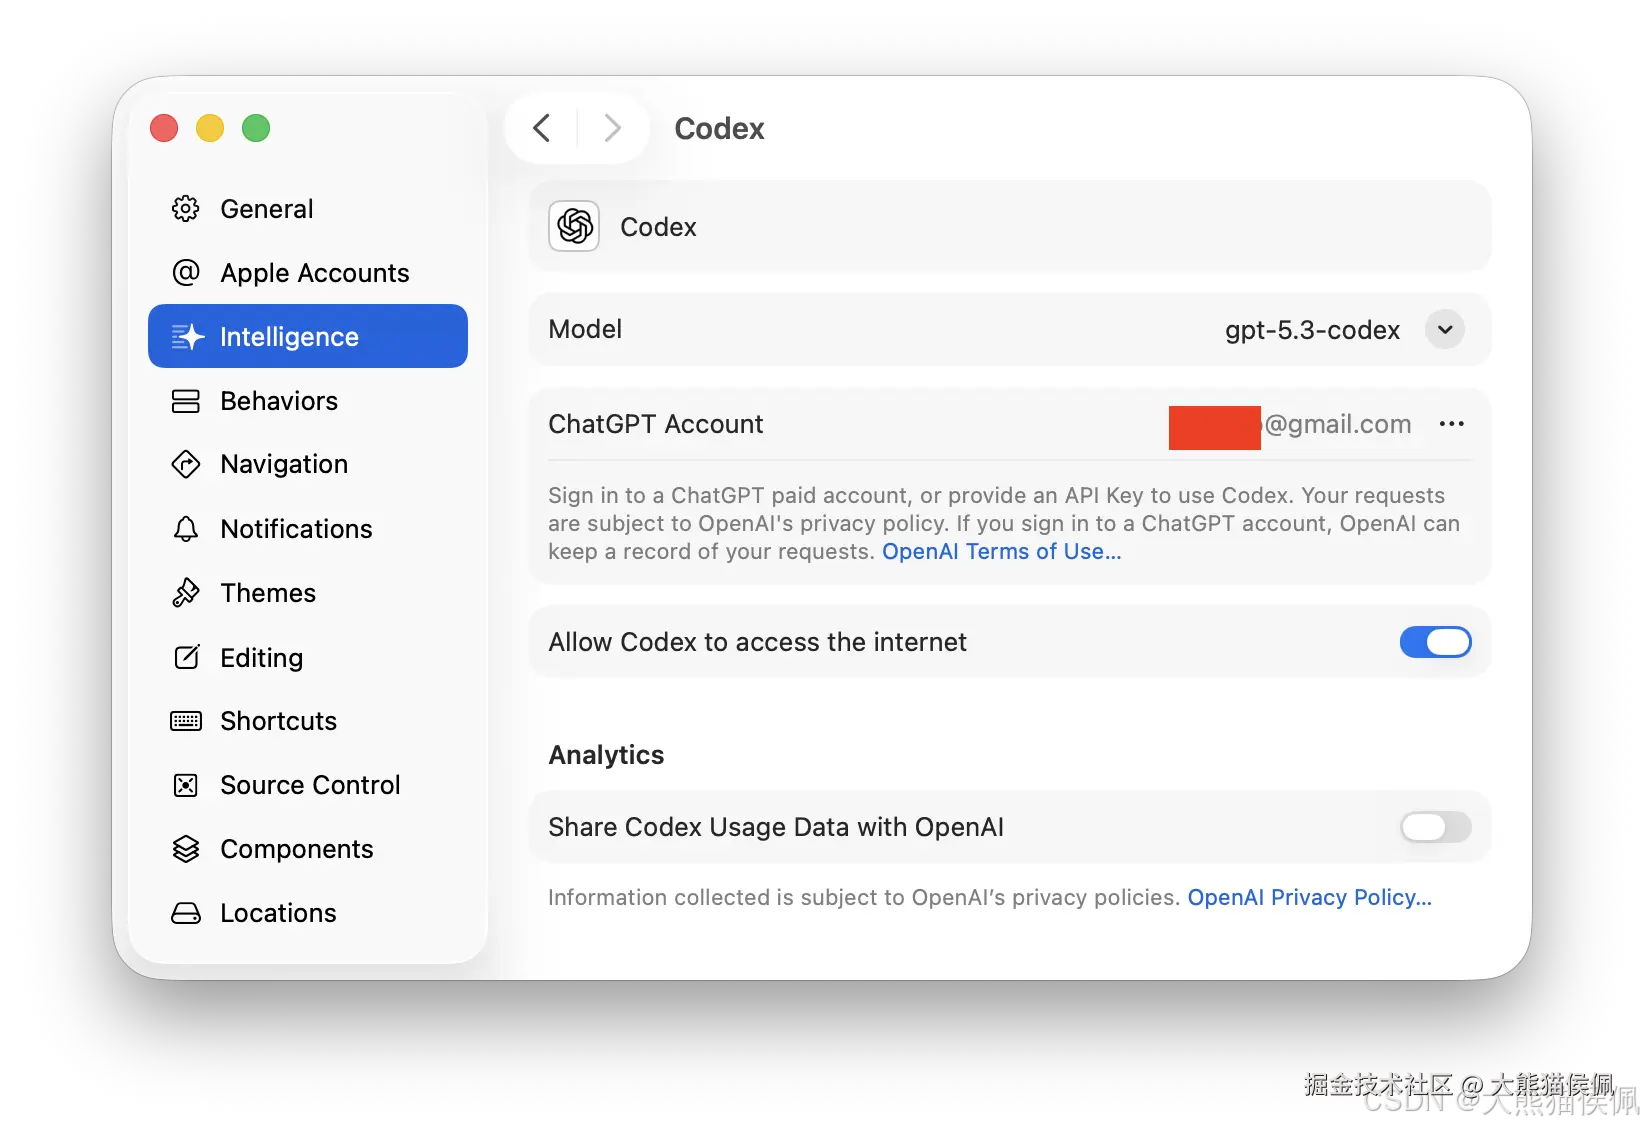Click the Apple Accounts @ icon
Image resolution: width=1644 pixels, height=1128 pixels.
coord(186,273)
